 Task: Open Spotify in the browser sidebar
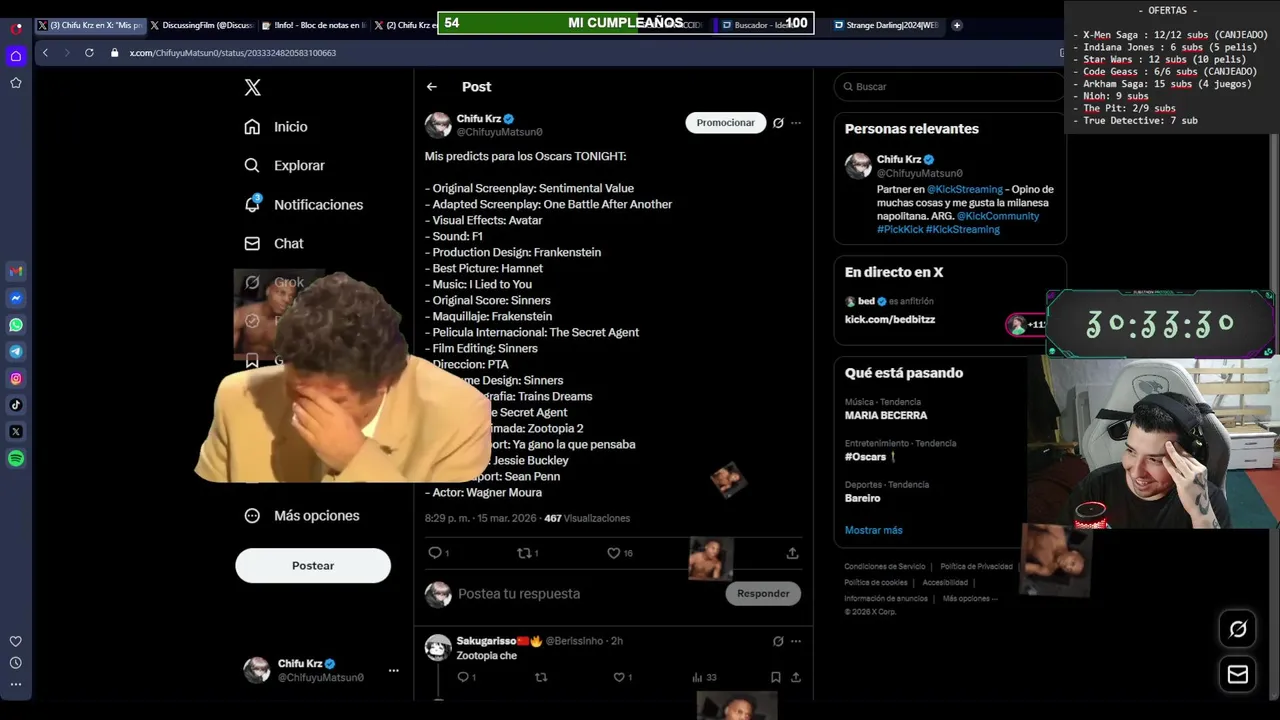click(16, 459)
